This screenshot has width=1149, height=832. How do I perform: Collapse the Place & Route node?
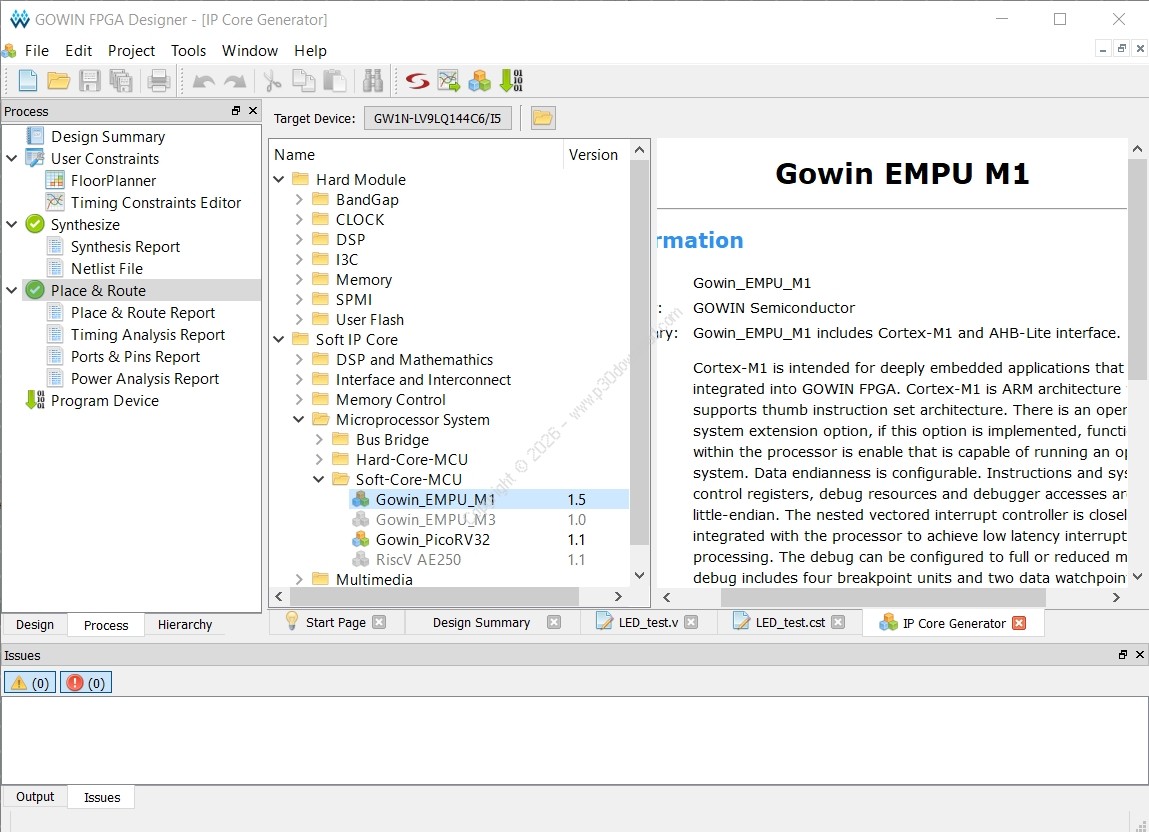click(x=12, y=290)
